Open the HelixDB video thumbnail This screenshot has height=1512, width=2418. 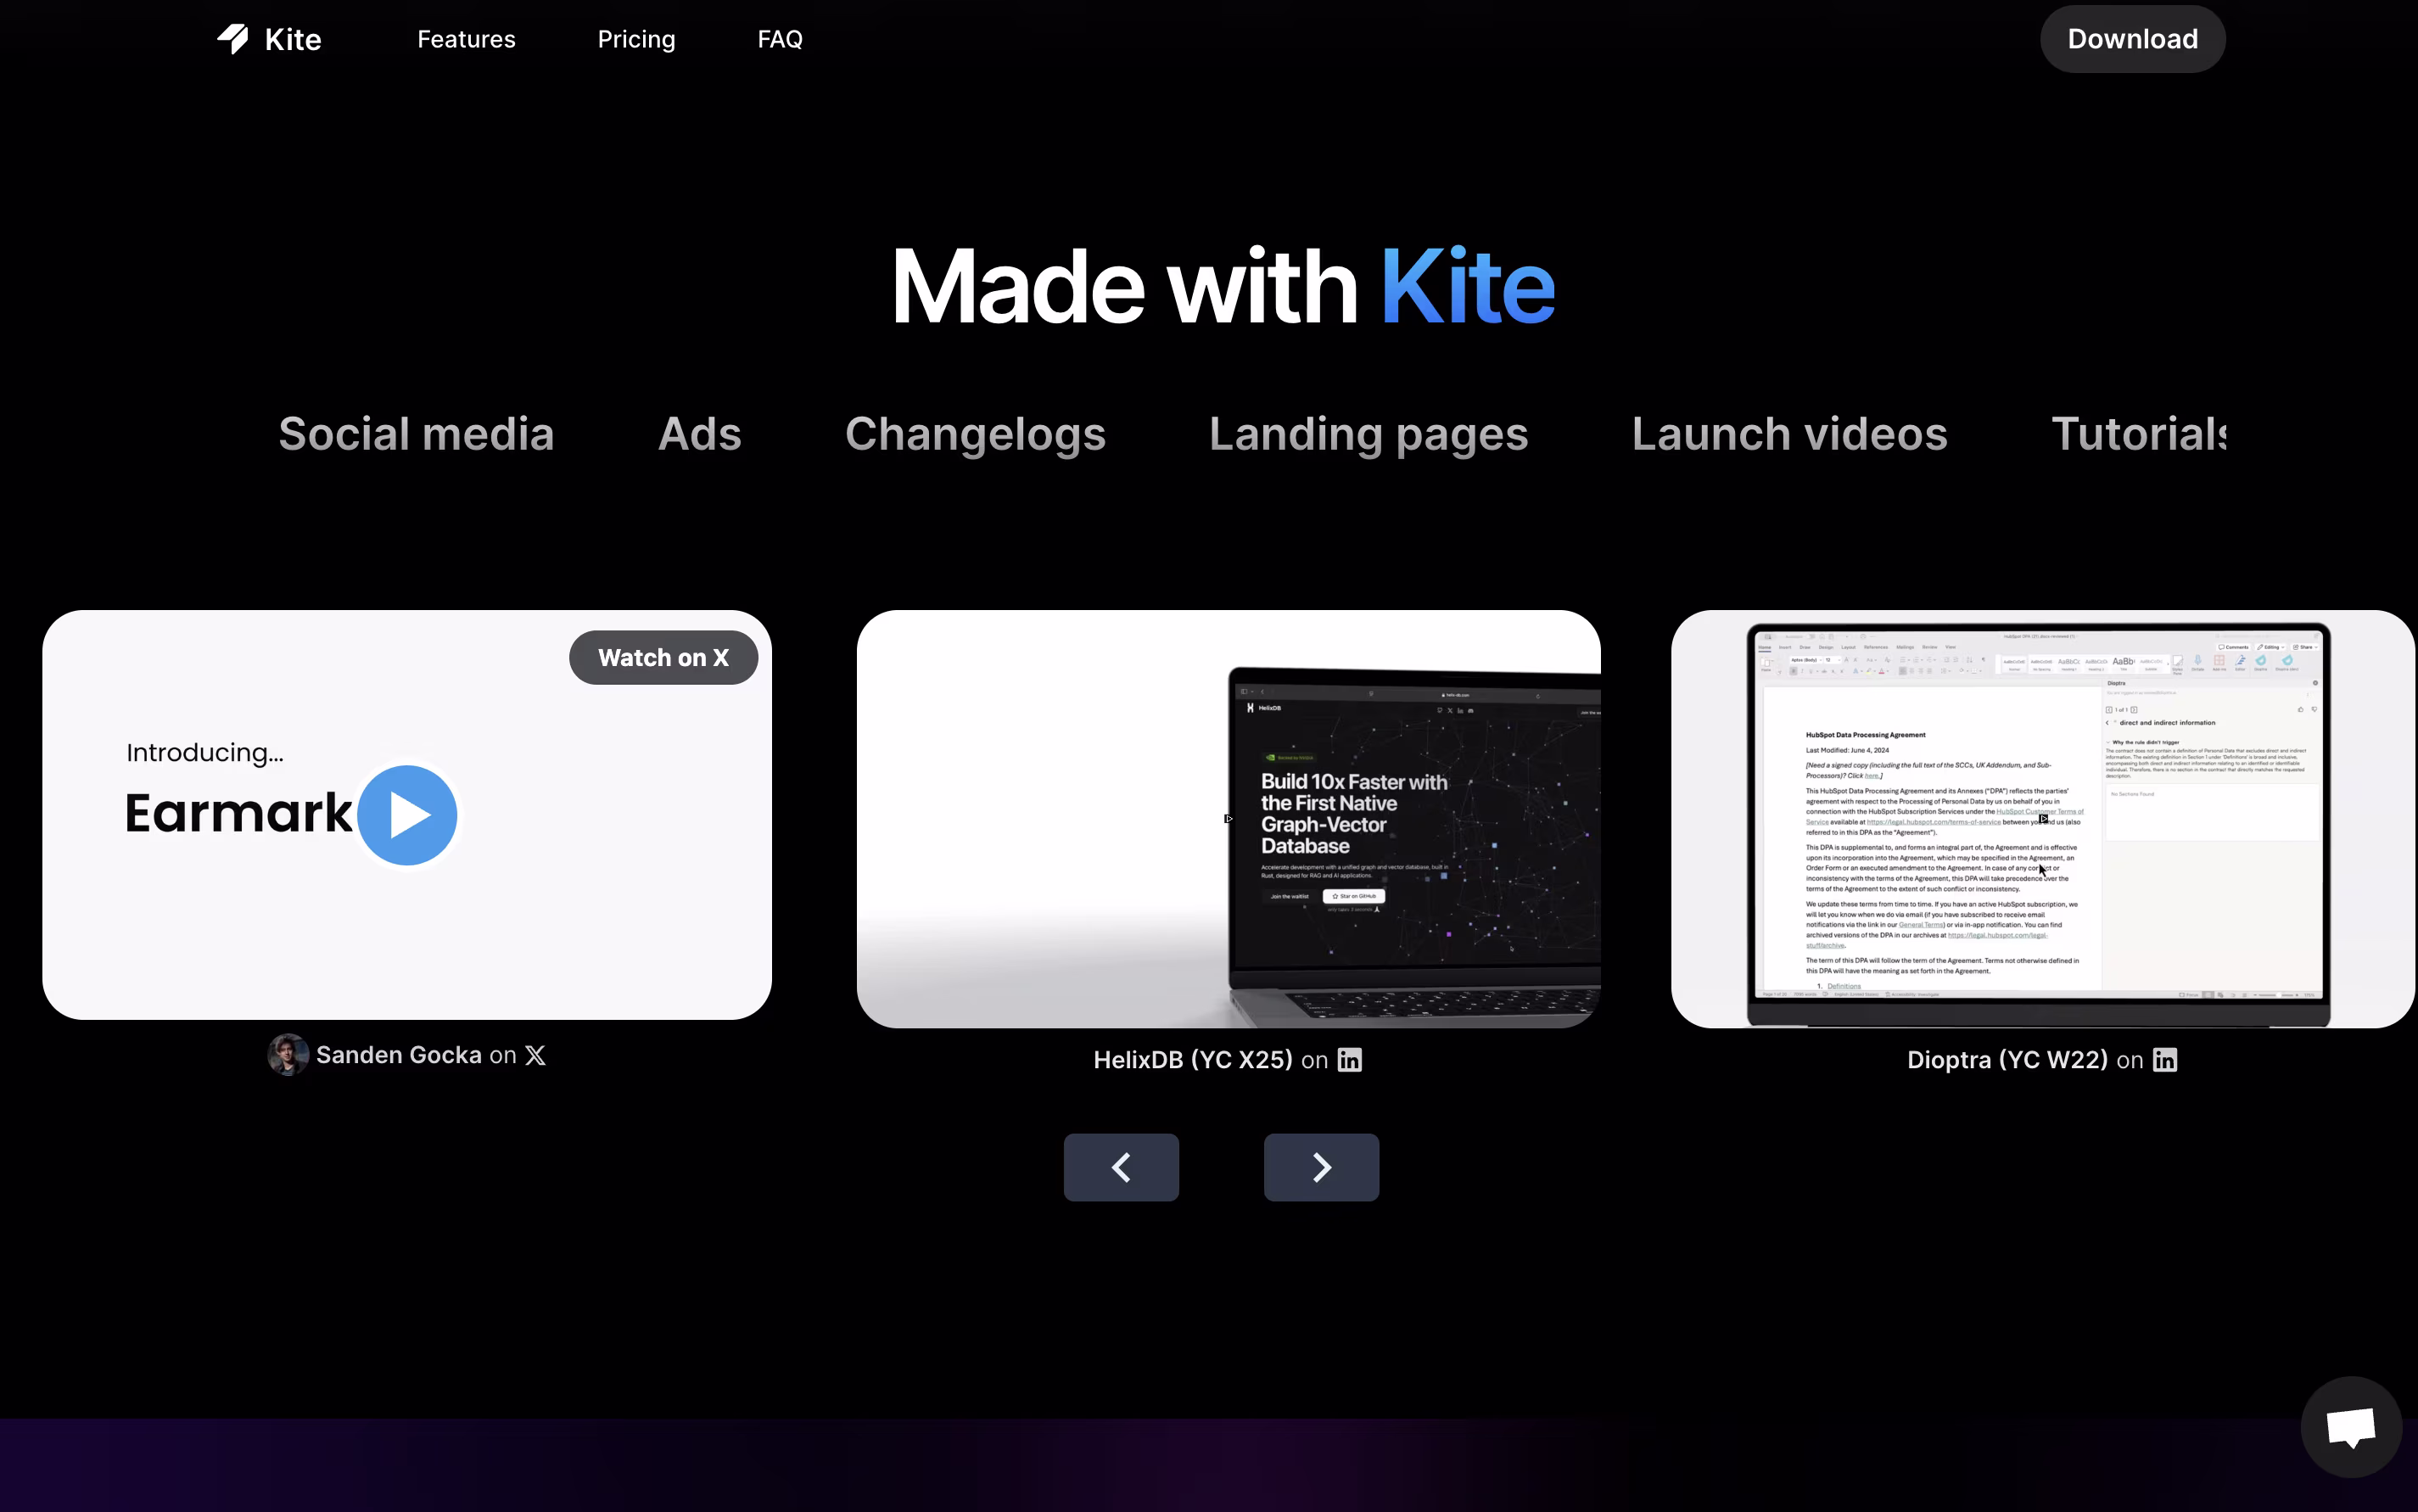click(x=1228, y=820)
